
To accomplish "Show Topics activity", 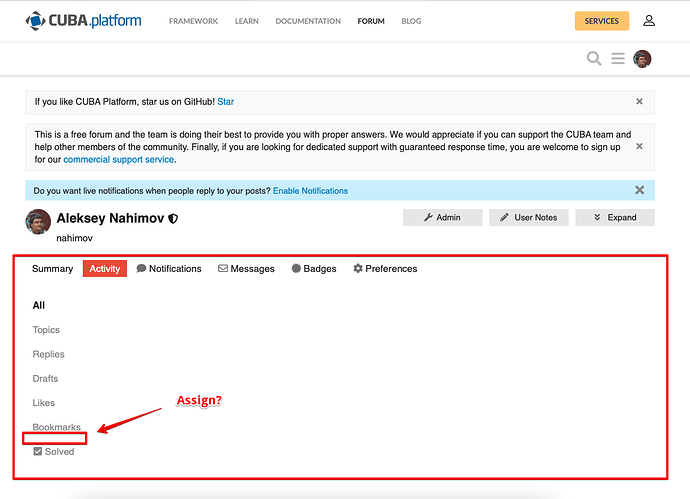I will pyautogui.click(x=46, y=330).
